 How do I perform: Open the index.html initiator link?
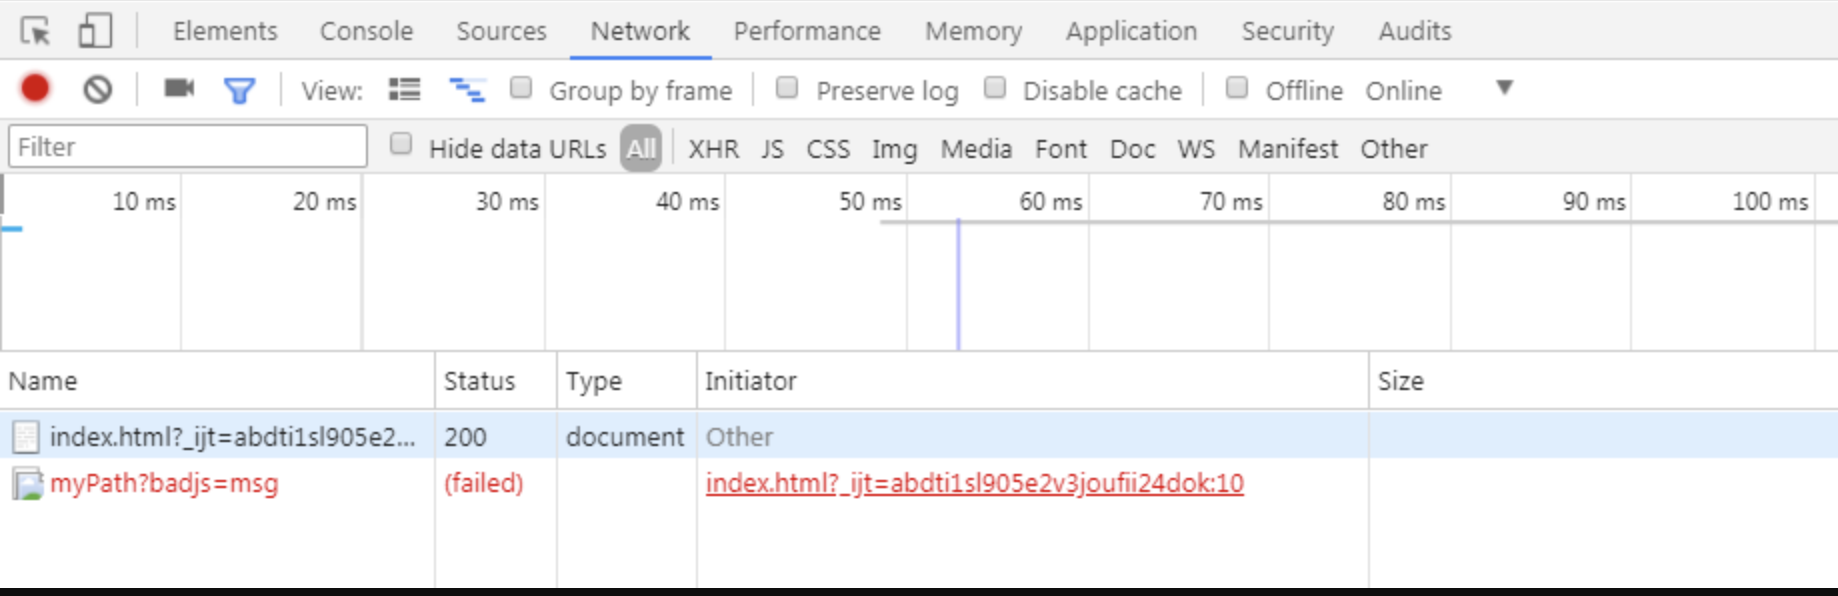[x=974, y=483]
